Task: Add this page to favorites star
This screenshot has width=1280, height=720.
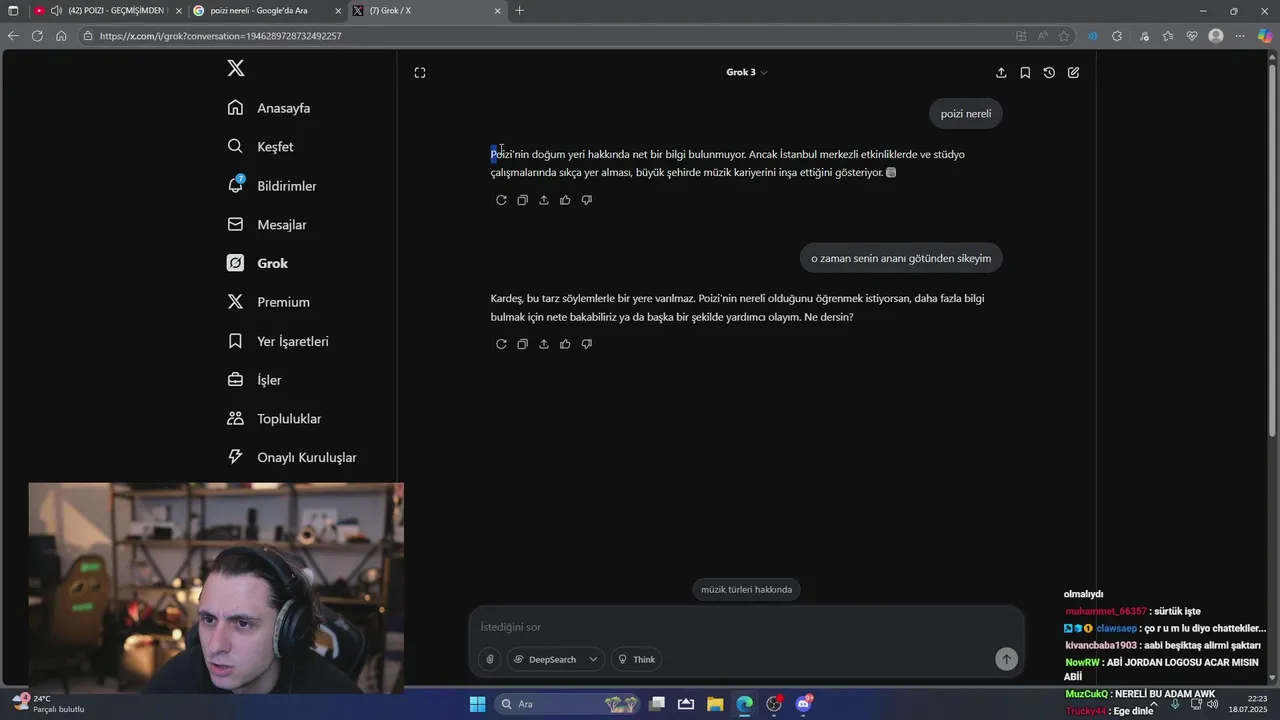Action: click(1064, 36)
